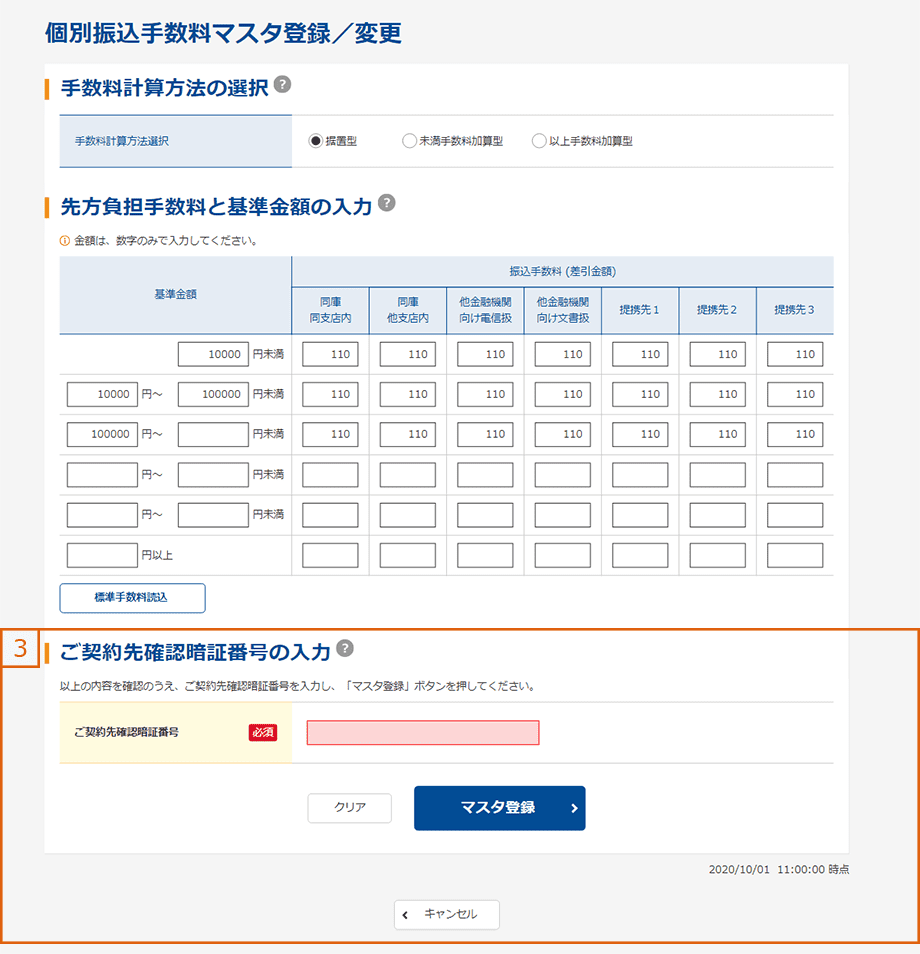Click fourth row empty 提携先2 fee field

coord(717,475)
